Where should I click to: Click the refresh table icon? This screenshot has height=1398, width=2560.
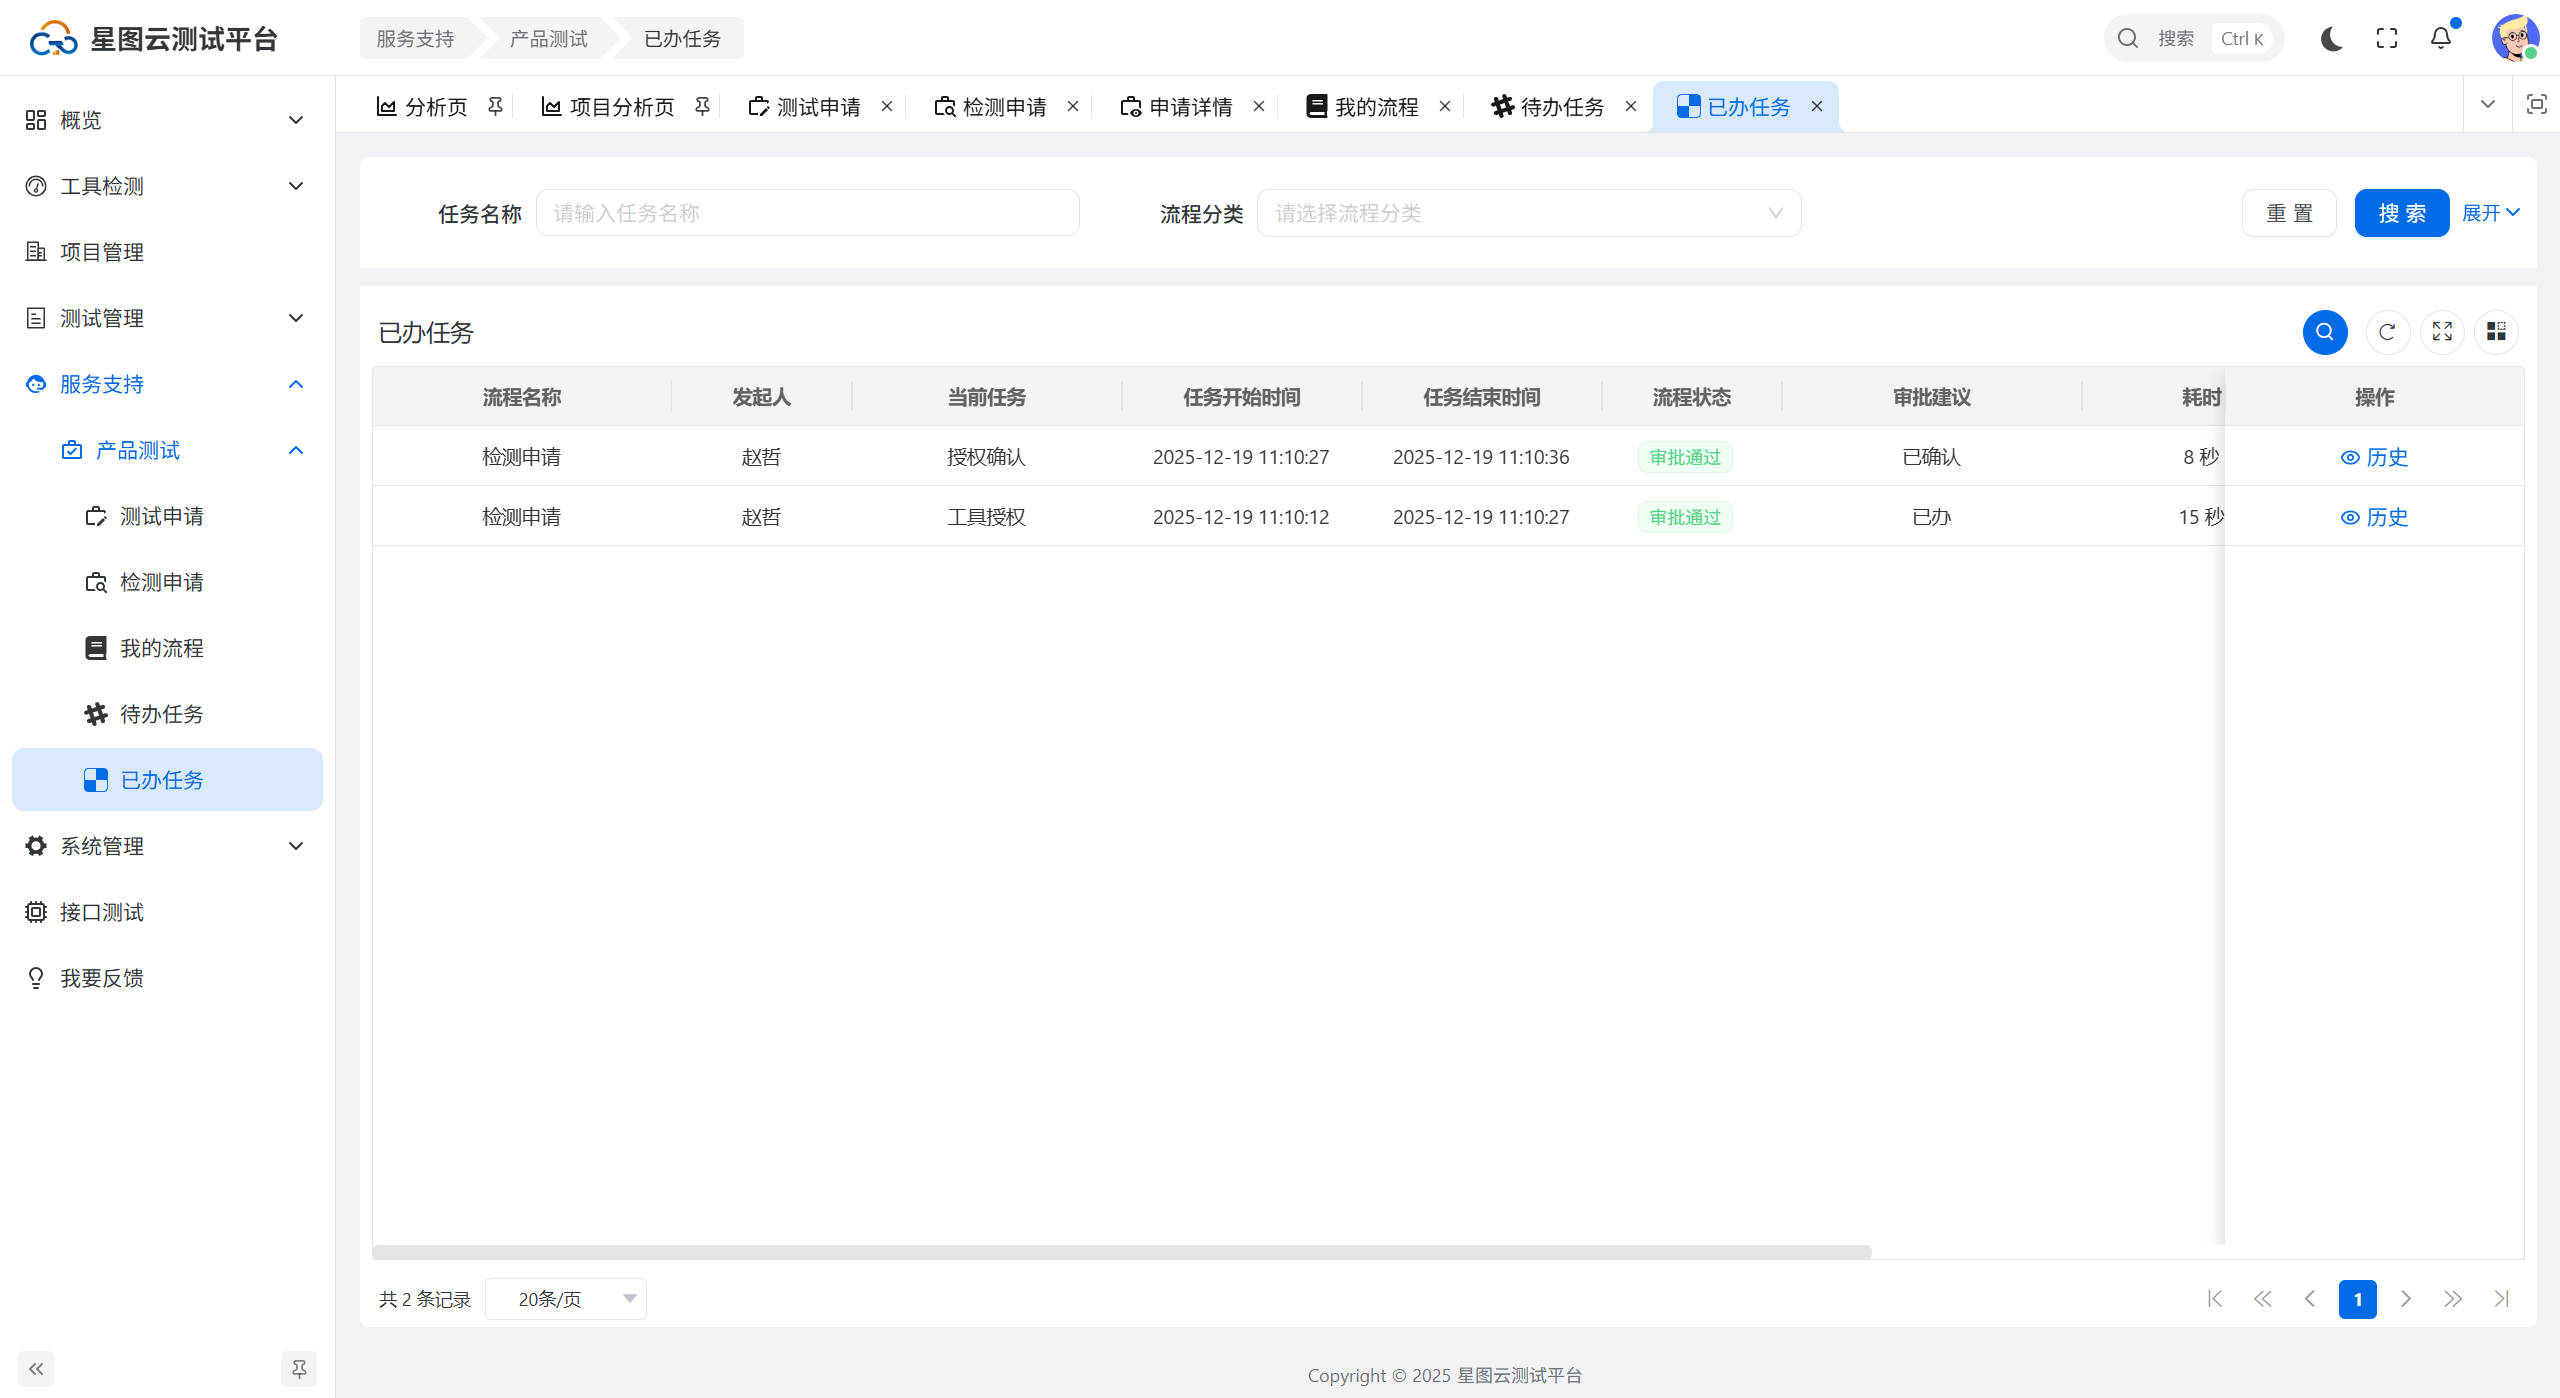click(x=2387, y=332)
